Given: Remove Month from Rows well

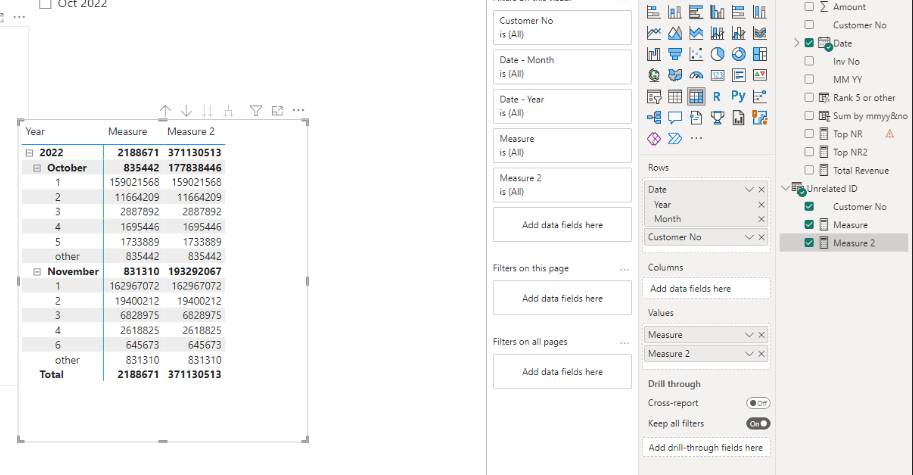Looking at the screenshot, I should point(761,219).
